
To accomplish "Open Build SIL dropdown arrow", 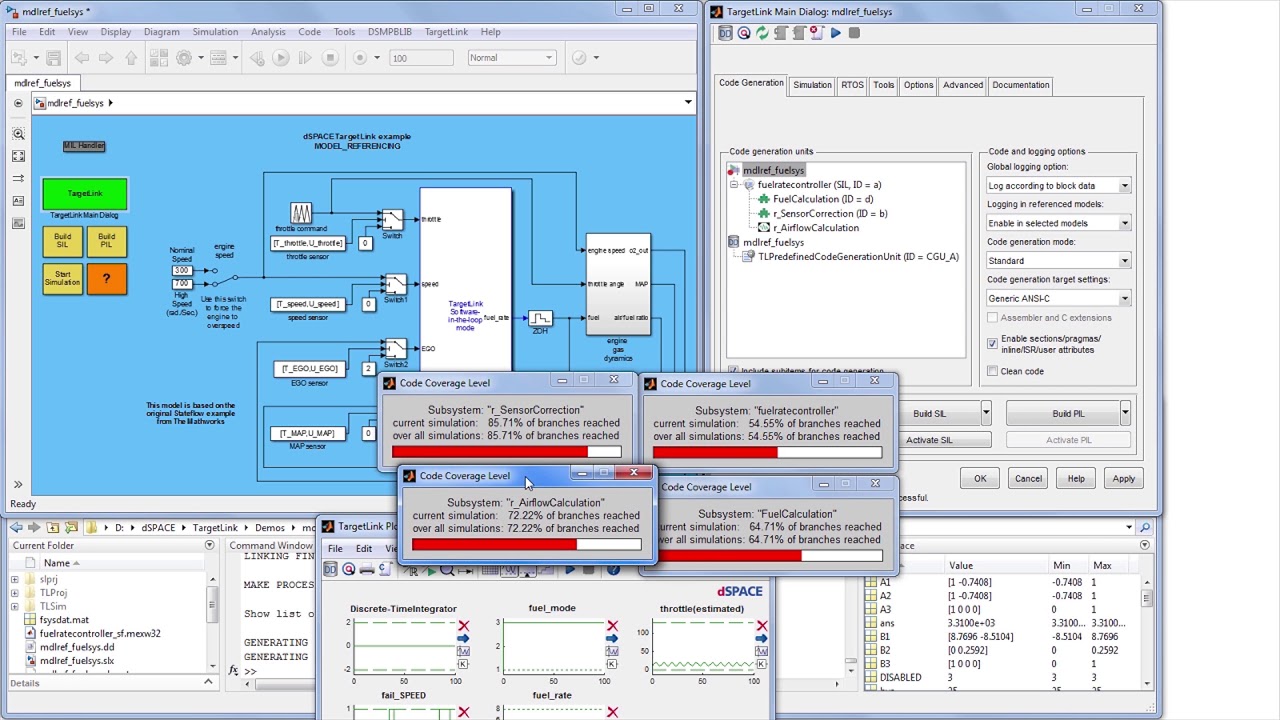I will coord(986,413).
